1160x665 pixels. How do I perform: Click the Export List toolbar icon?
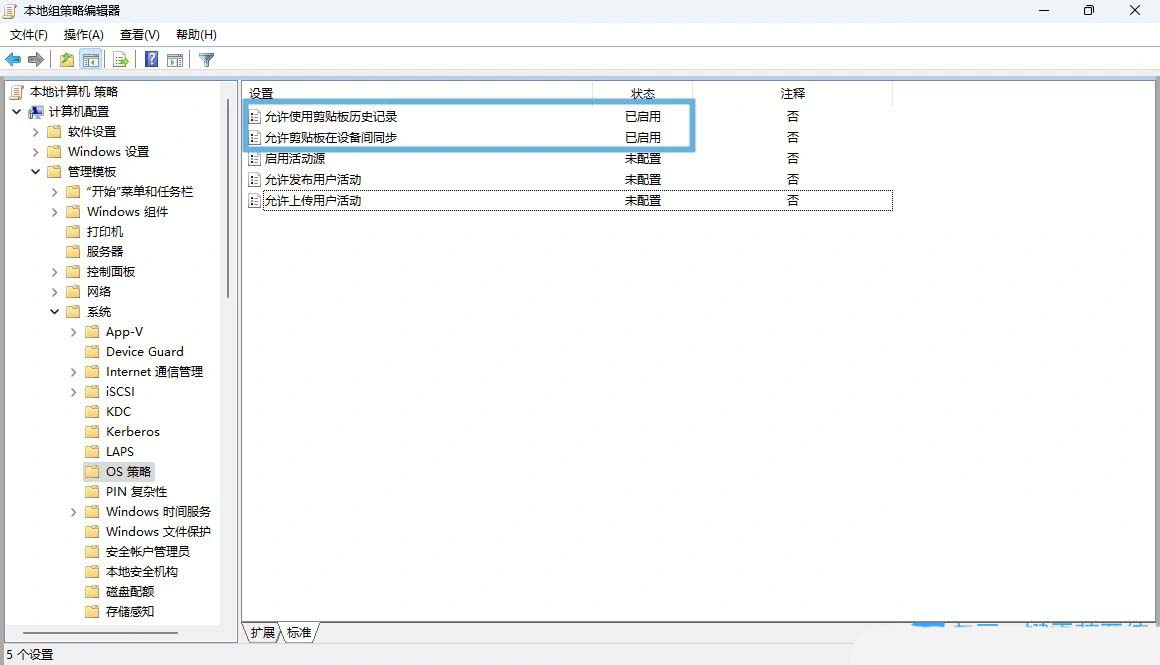[121, 60]
